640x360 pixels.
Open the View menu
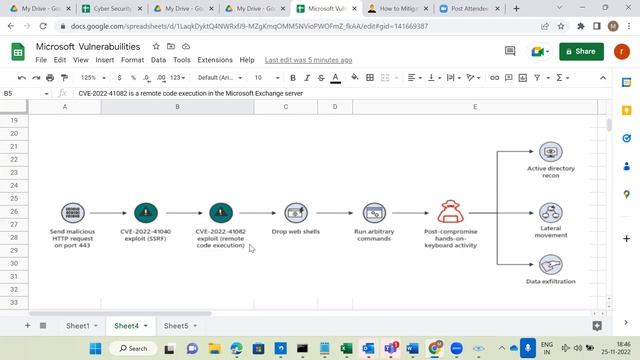pos(81,60)
